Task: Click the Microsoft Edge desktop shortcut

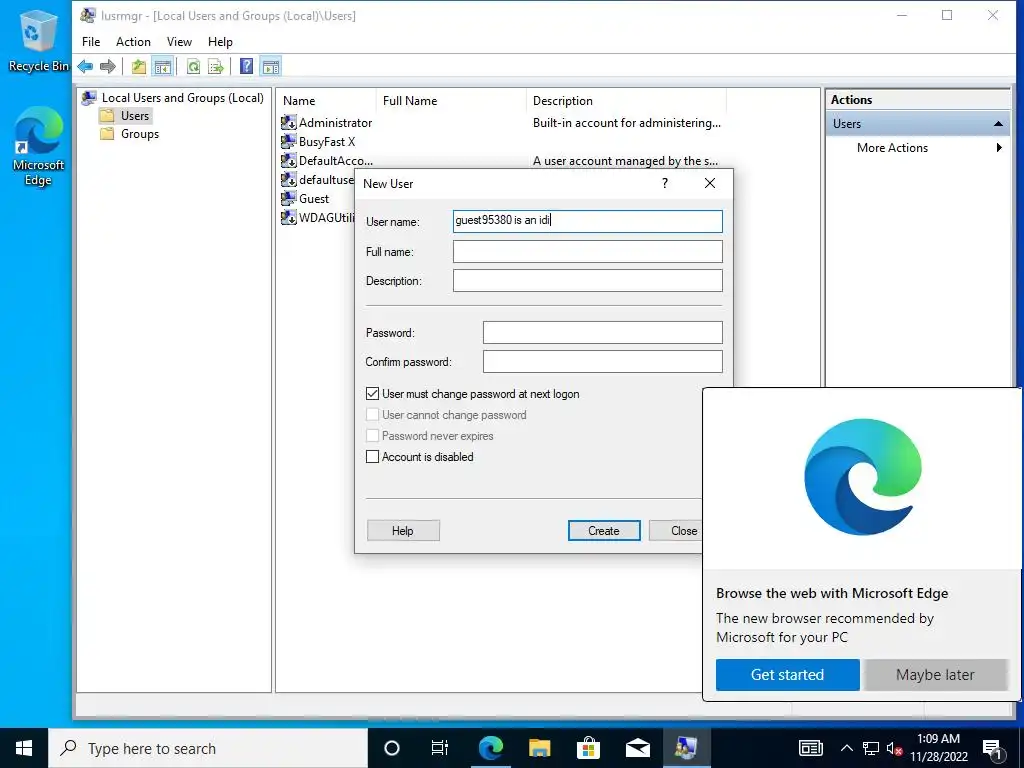Action: click(x=38, y=146)
